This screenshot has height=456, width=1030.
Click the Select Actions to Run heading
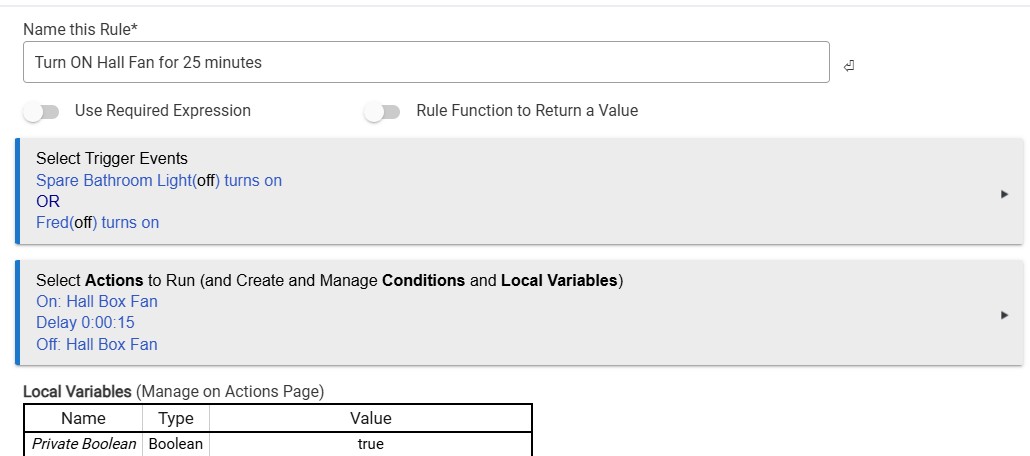click(330, 281)
